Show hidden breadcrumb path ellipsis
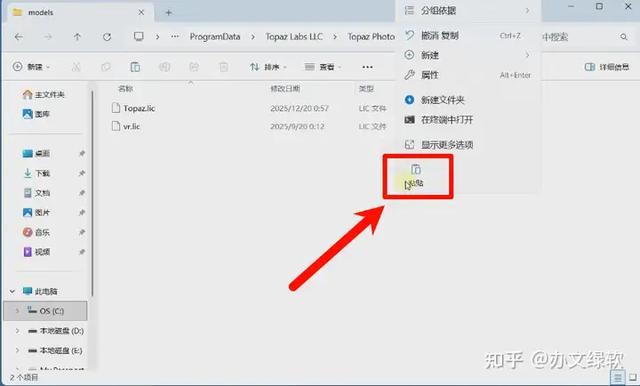The width and height of the screenshot is (640, 386). click(x=175, y=37)
